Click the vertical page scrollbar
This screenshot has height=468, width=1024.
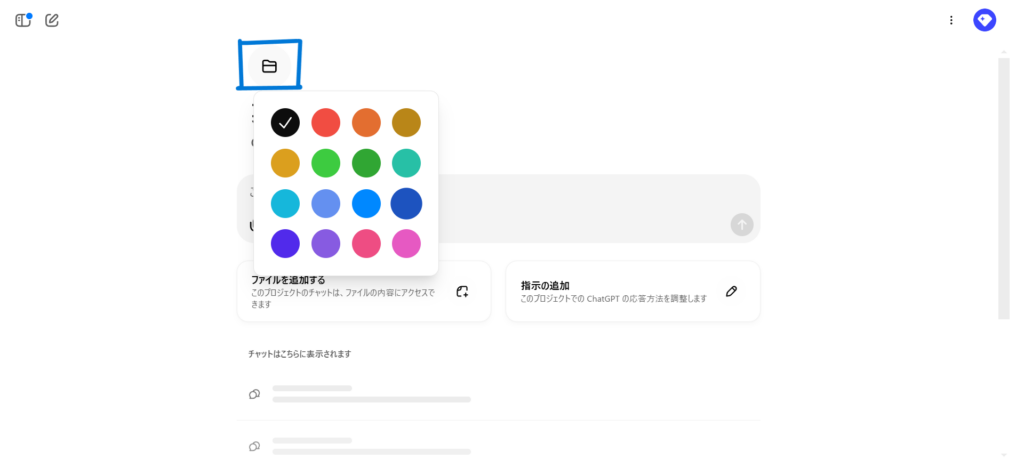(1003, 190)
